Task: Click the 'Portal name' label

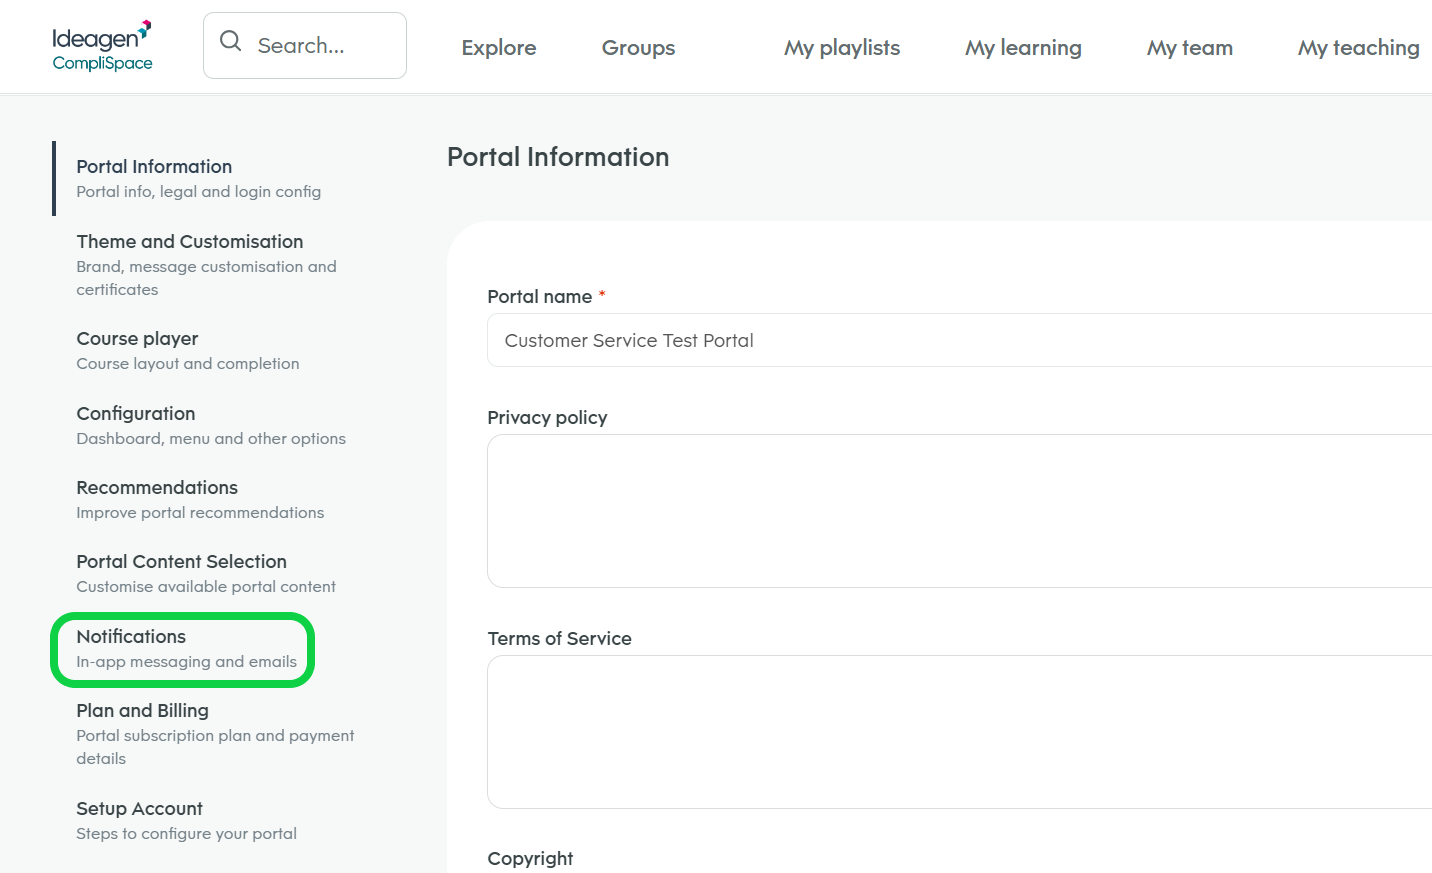Action: (539, 297)
